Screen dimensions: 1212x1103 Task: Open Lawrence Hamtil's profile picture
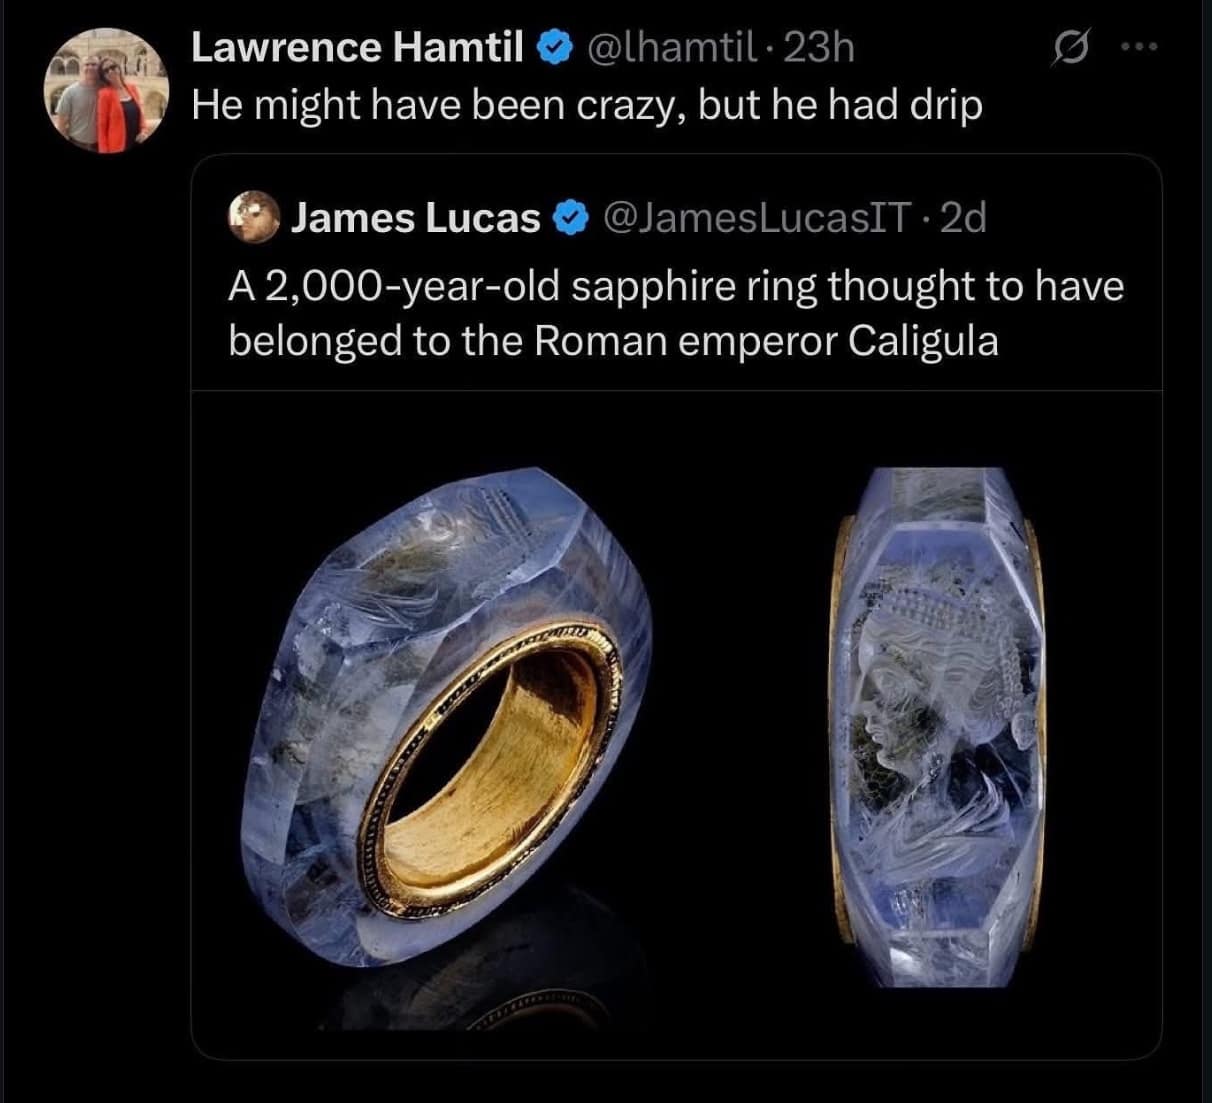(107, 90)
